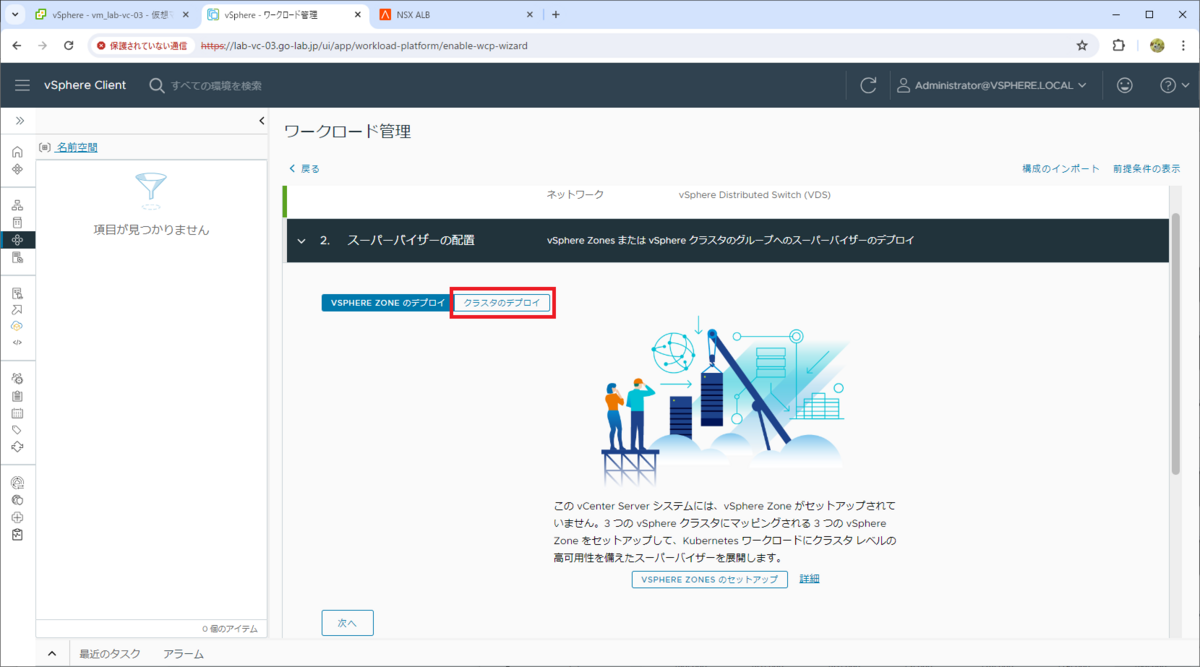This screenshot has height=667, width=1200.
Task: Go back in the browser
Action: click(17, 45)
